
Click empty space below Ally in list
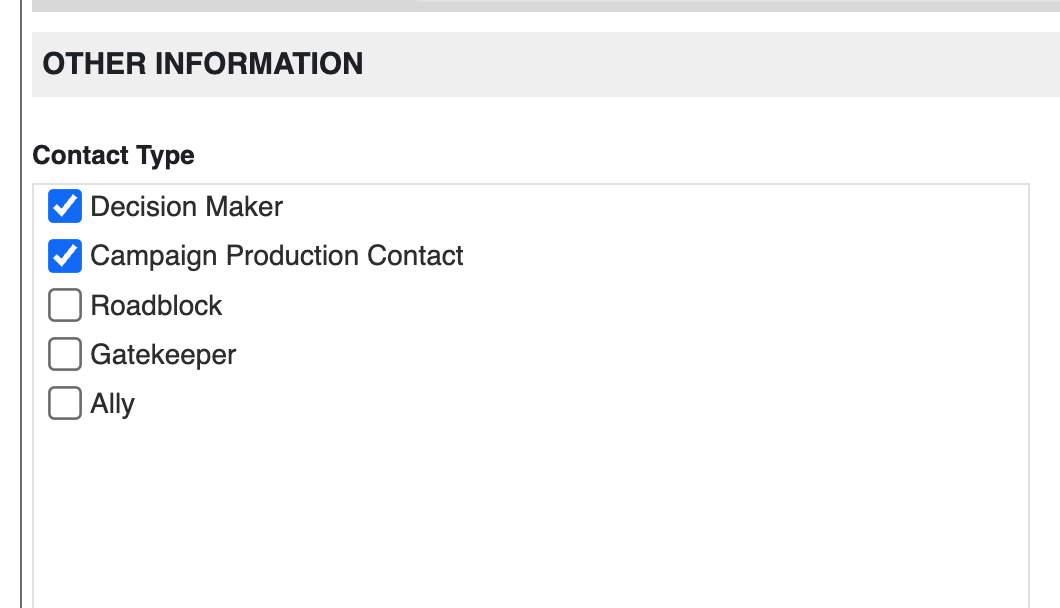500,510
